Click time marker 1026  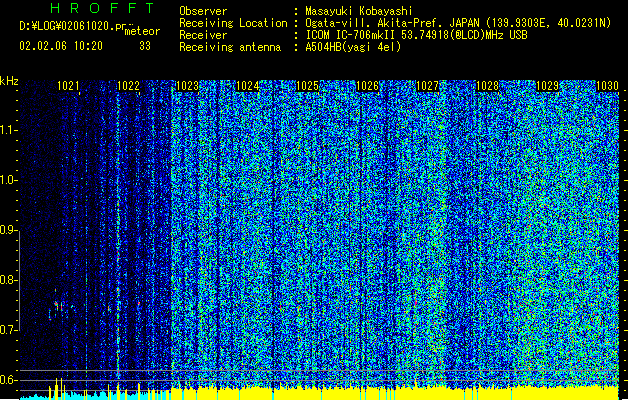click(x=367, y=86)
